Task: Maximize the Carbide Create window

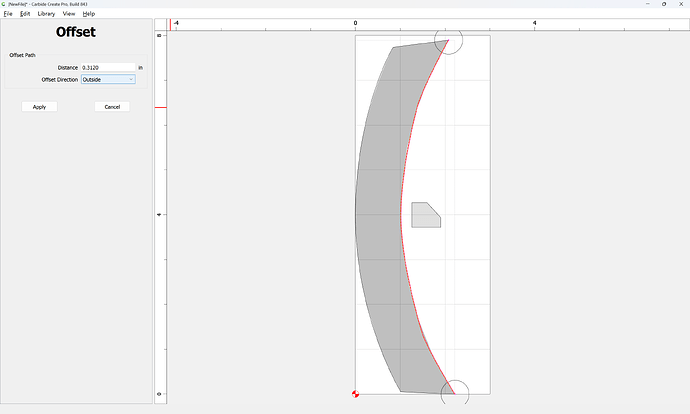Action: click(x=664, y=4)
